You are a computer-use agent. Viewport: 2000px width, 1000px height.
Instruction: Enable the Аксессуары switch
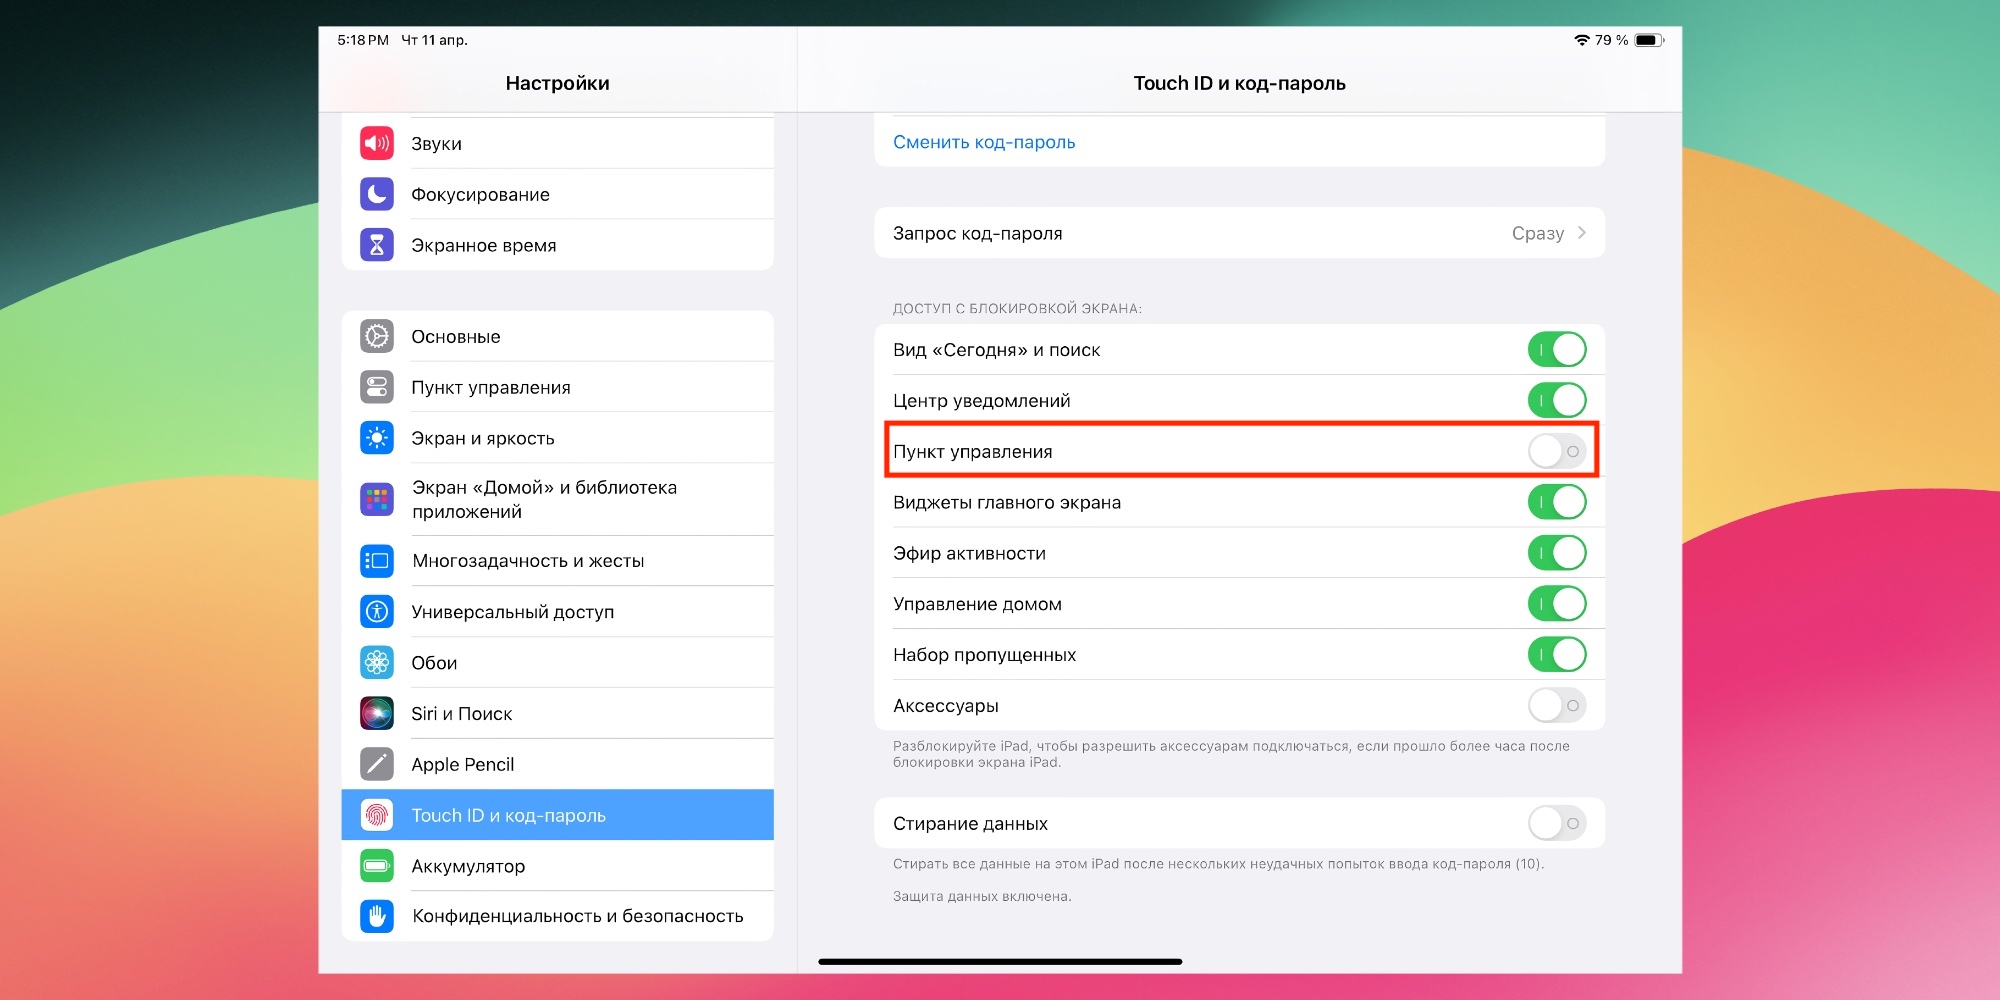(x=1557, y=706)
